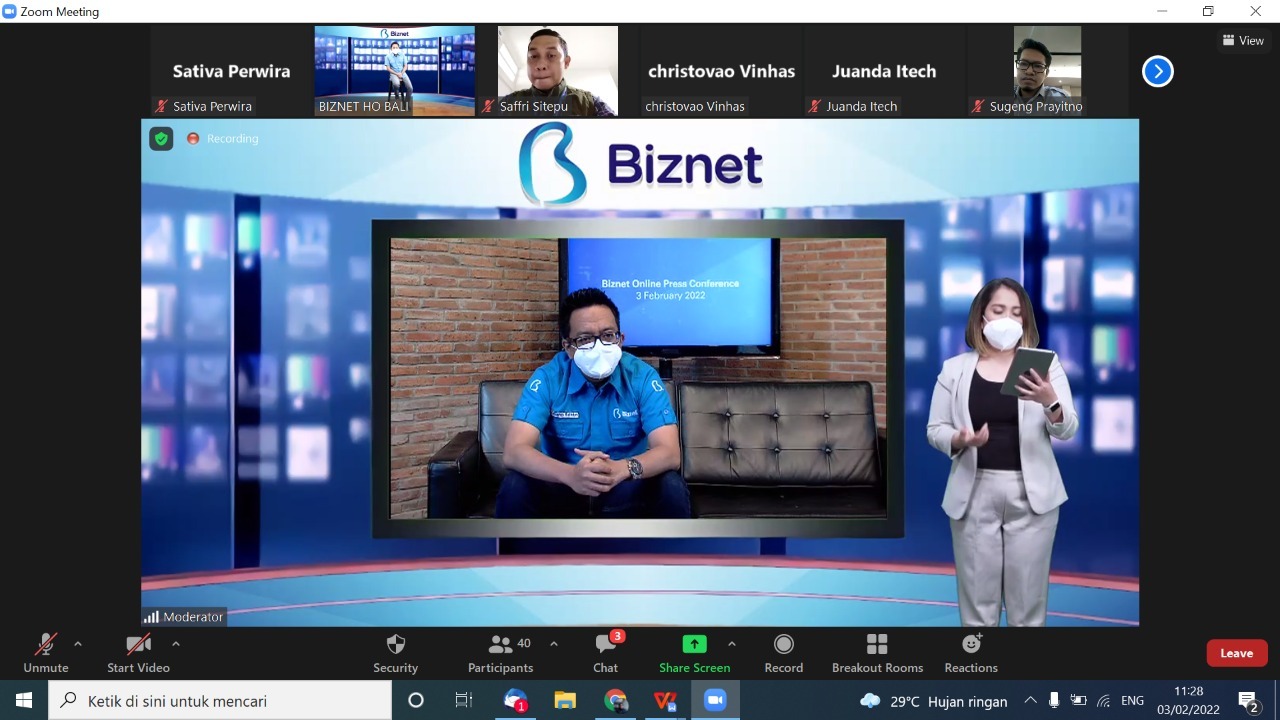Screen dimensions: 1280x720
Task: Open Google Chrome from the taskbar
Action: pos(615,701)
